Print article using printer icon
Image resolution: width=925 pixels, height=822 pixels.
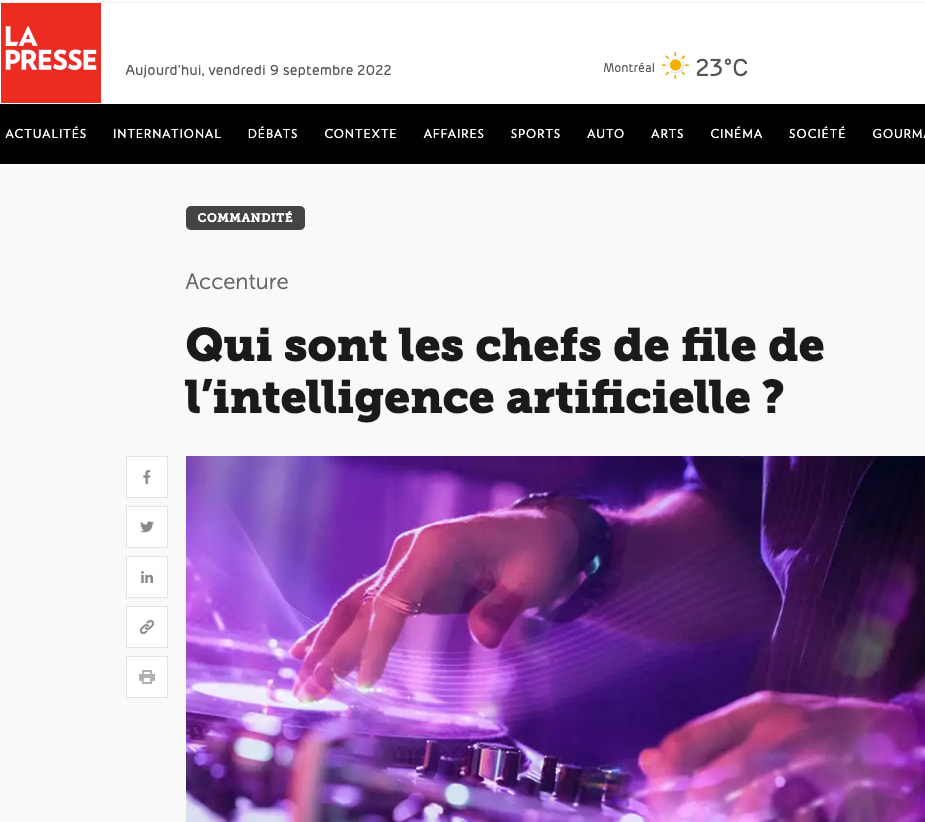[x=147, y=677]
